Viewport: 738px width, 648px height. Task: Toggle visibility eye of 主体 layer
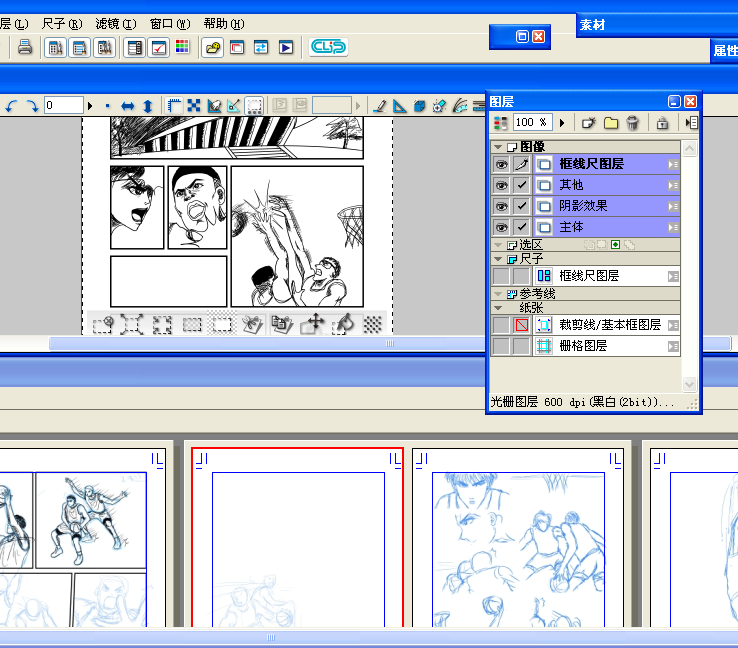(x=501, y=227)
